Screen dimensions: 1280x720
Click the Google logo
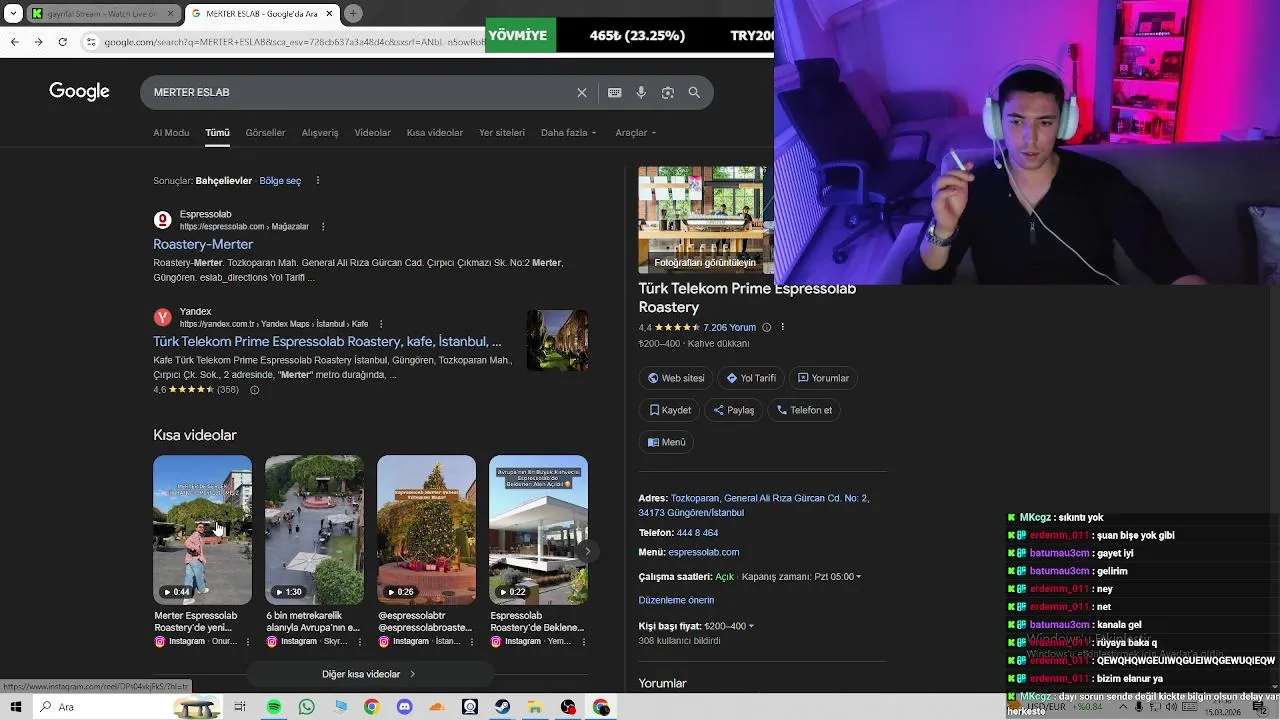point(79,92)
